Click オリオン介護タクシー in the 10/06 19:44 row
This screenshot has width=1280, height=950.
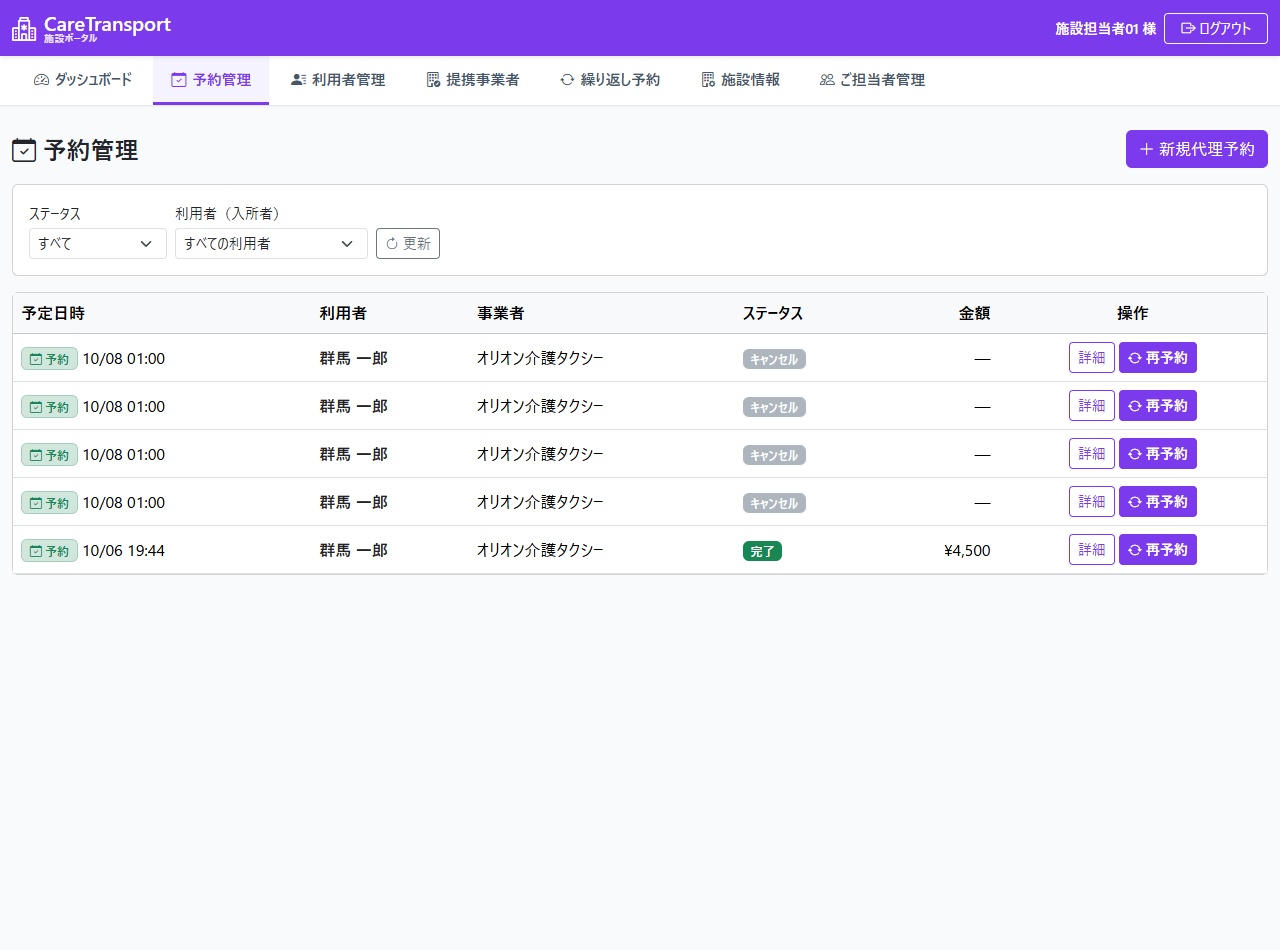click(x=540, y=550)
